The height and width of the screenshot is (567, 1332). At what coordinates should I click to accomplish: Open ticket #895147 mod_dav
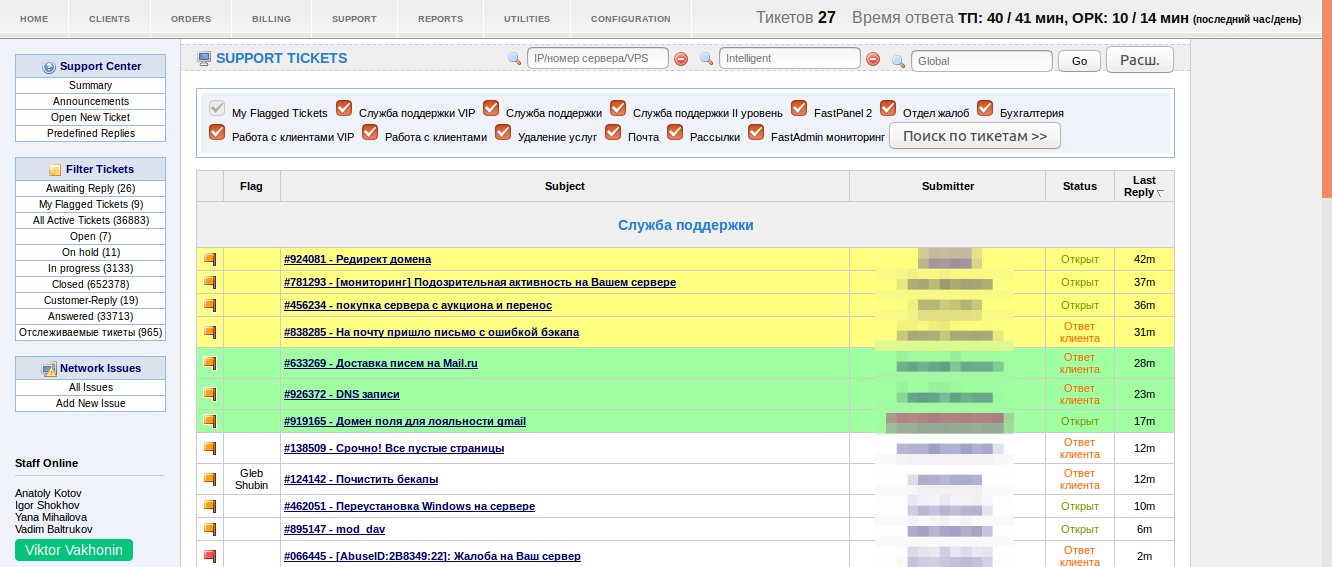[334, 529]
